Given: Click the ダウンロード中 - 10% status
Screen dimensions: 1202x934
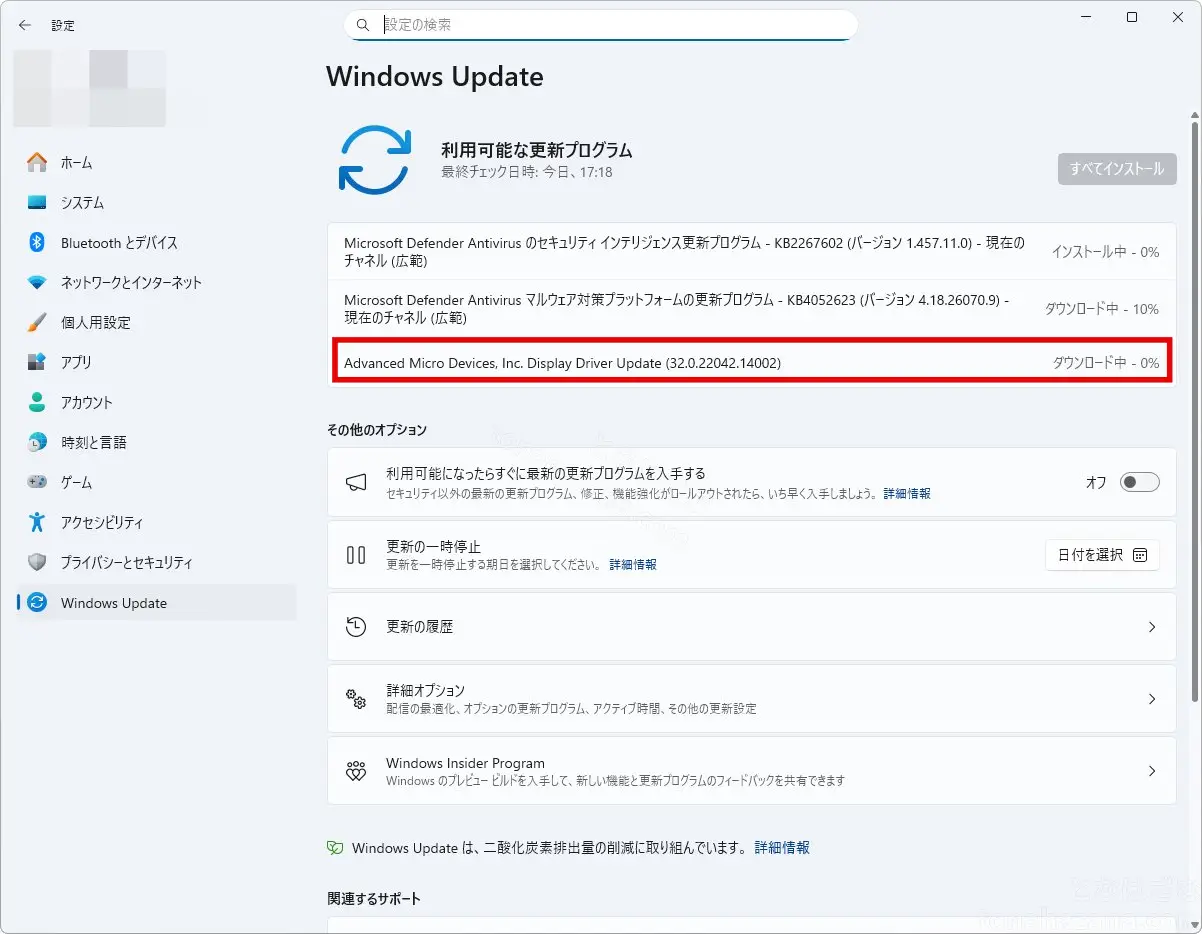Looking at the screenshot, I should (x=1102, y=309).
